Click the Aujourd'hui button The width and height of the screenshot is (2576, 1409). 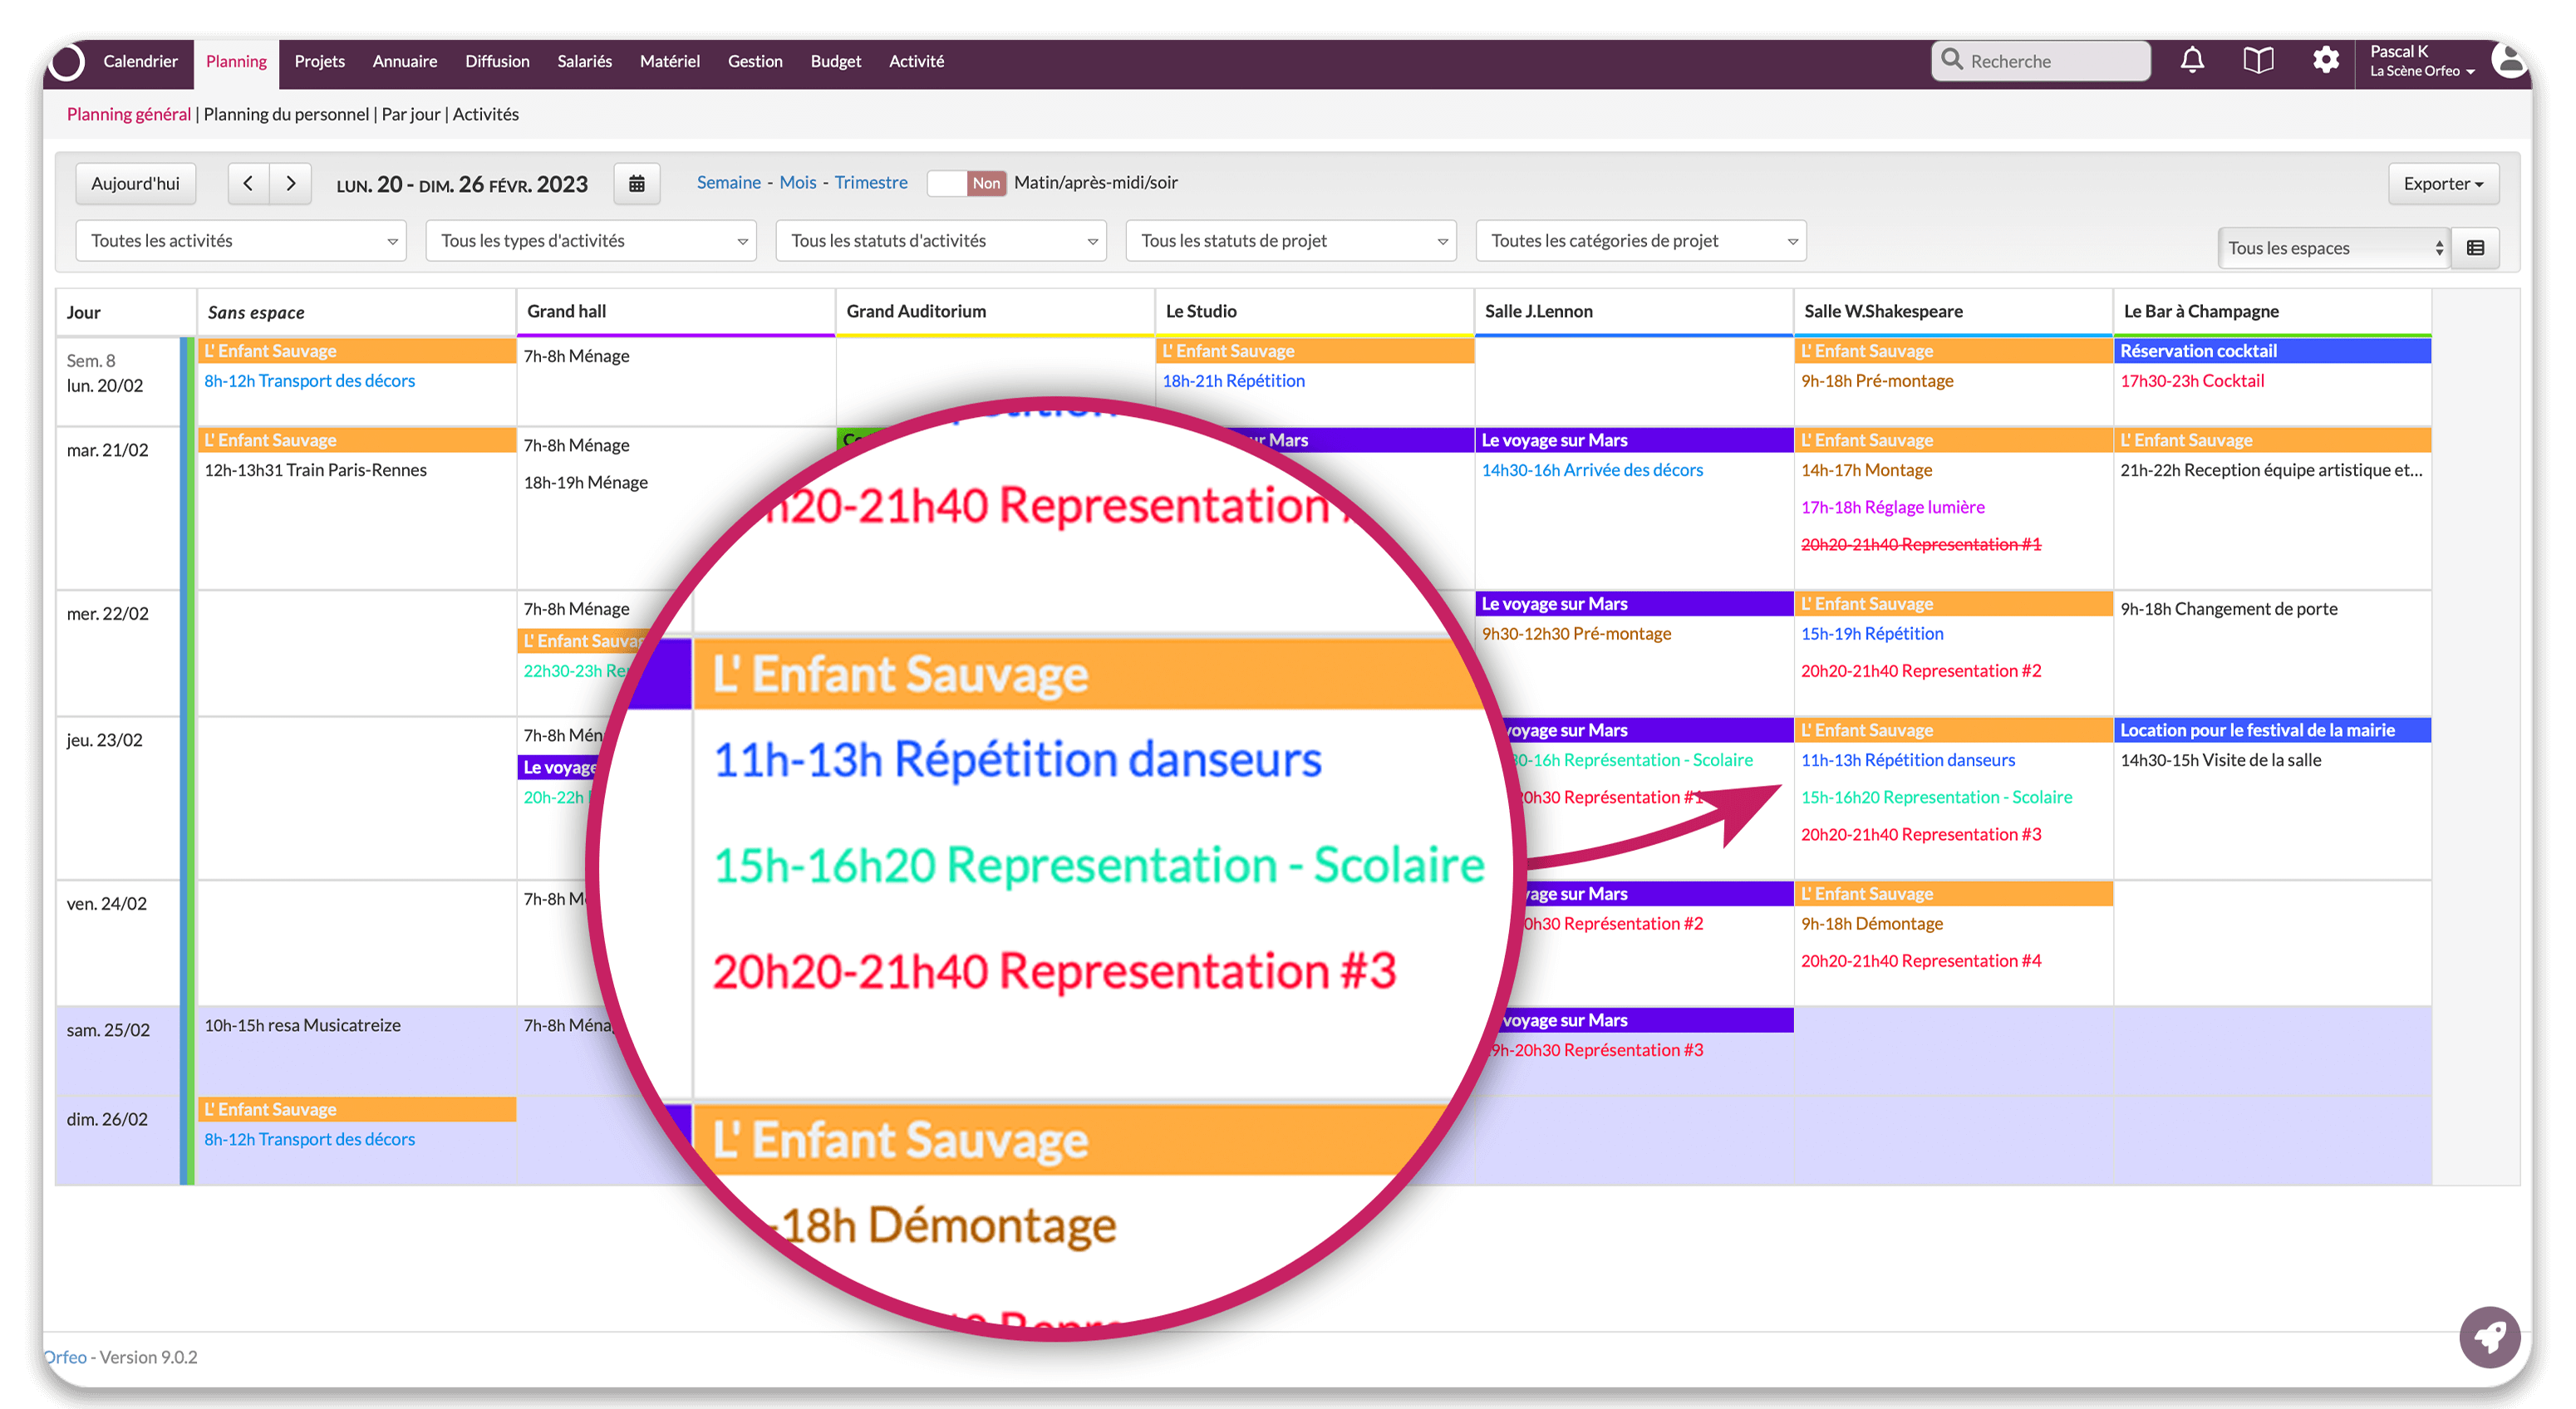(136, 184)
